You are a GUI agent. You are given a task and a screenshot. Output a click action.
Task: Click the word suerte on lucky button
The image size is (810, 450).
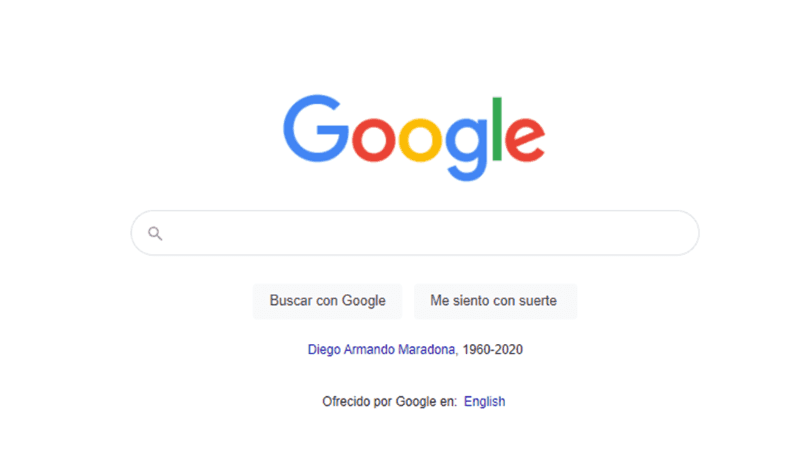point(538,301)
